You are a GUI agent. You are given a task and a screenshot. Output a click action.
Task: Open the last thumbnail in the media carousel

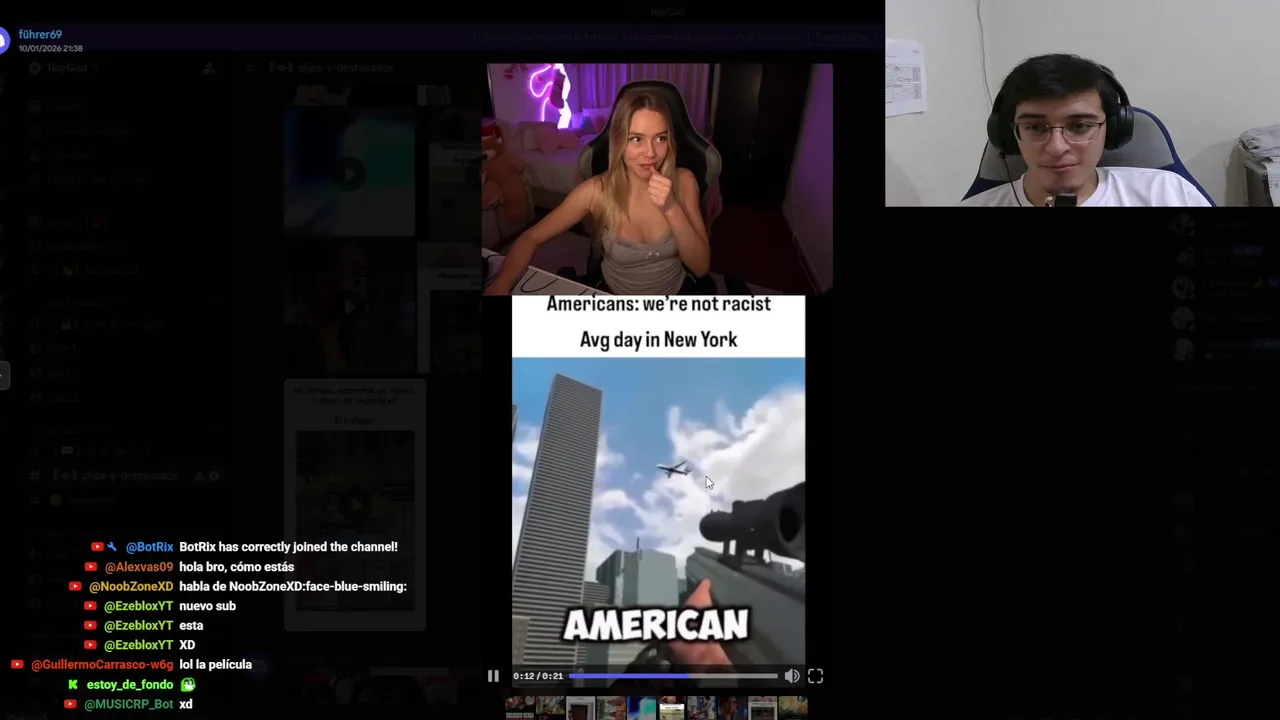(793, 709)
